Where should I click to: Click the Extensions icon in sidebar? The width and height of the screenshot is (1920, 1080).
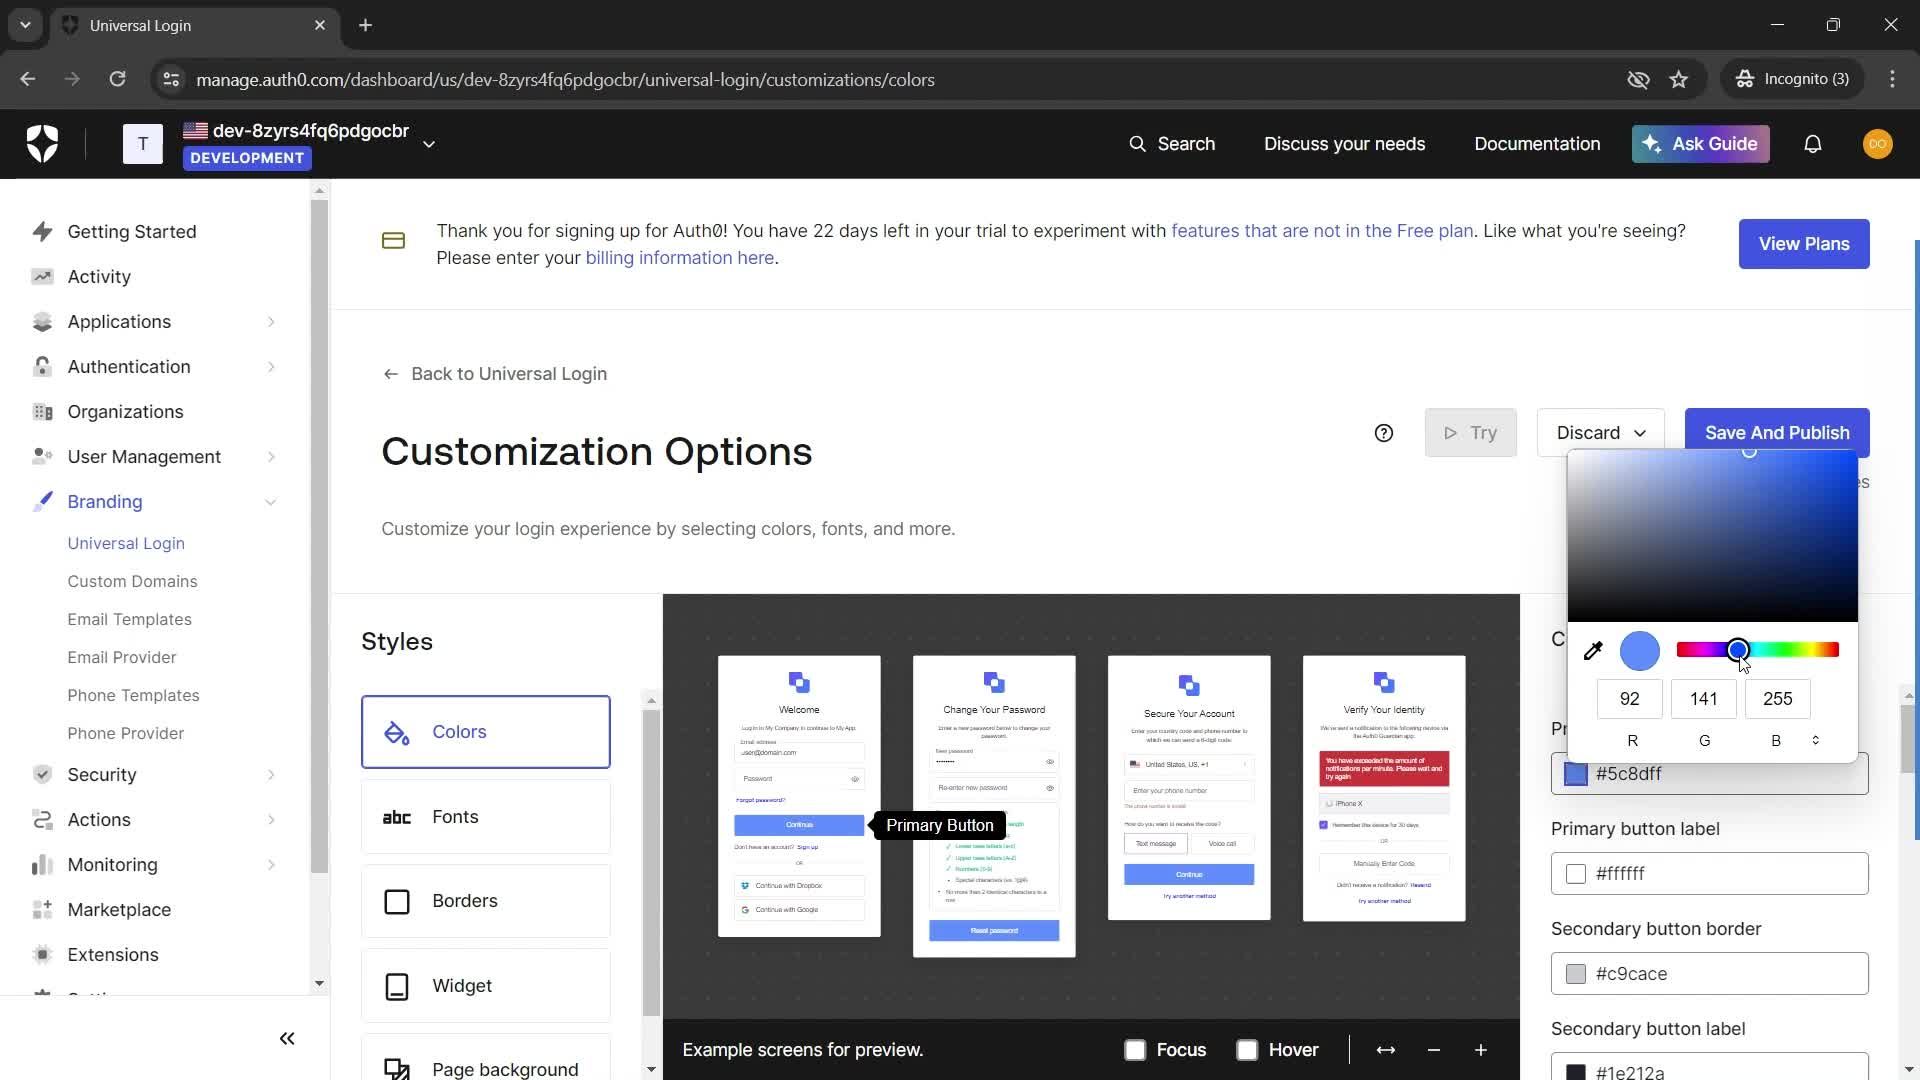(x=42, y=955)
